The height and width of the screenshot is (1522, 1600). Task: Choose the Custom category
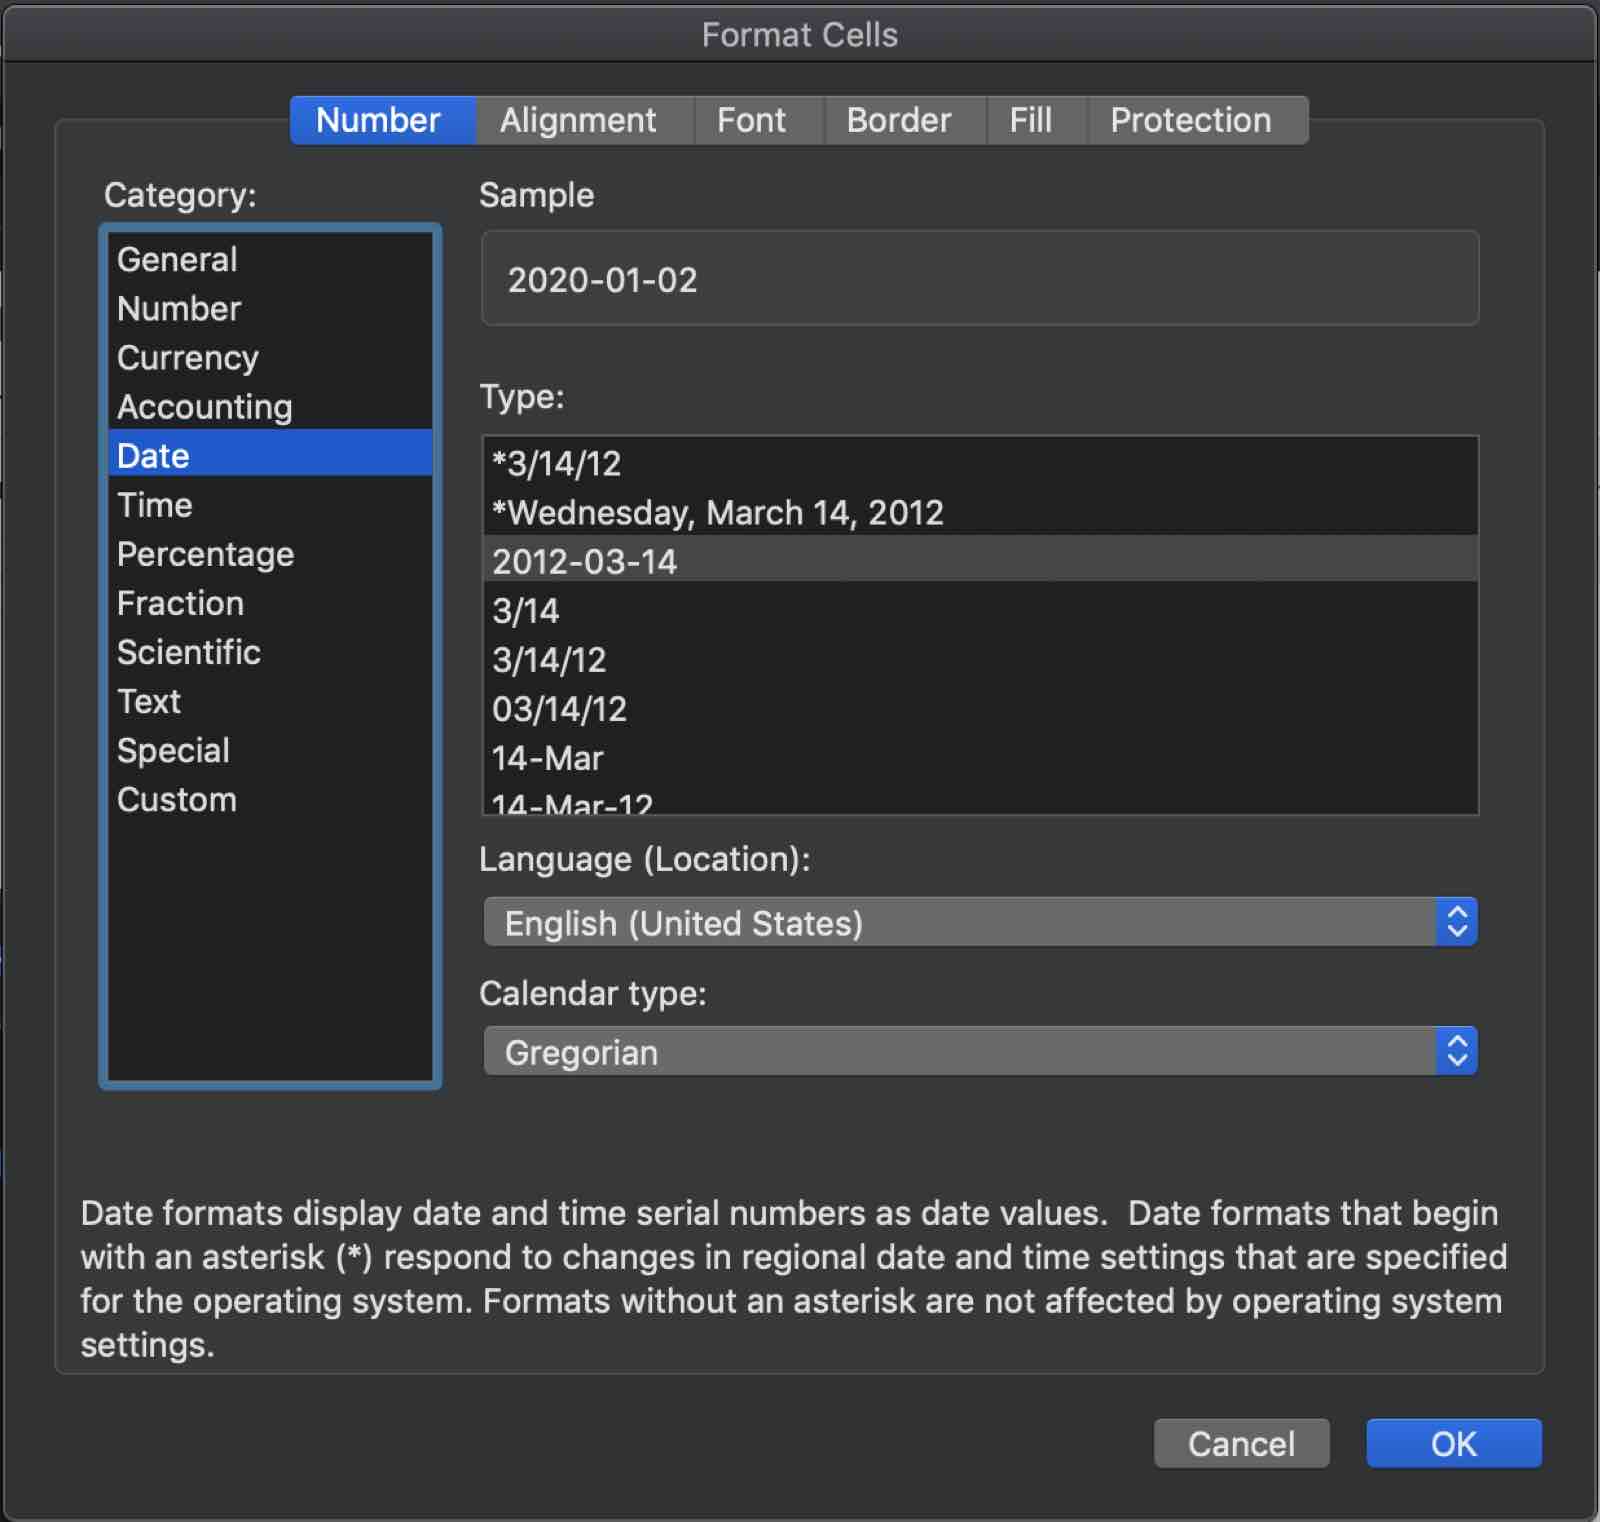(177, 799)
